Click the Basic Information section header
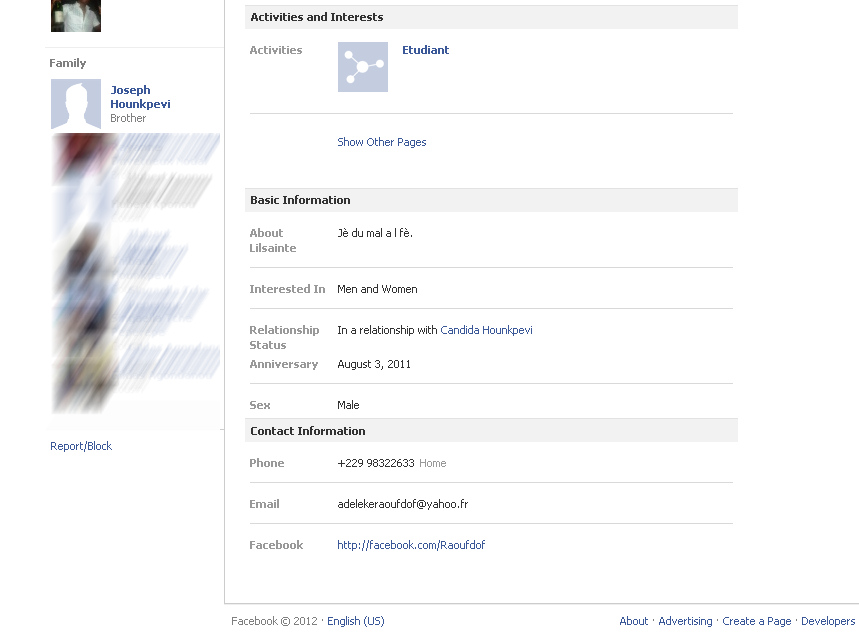This screenshot has width=859, height=633. (x=300, y=200)
